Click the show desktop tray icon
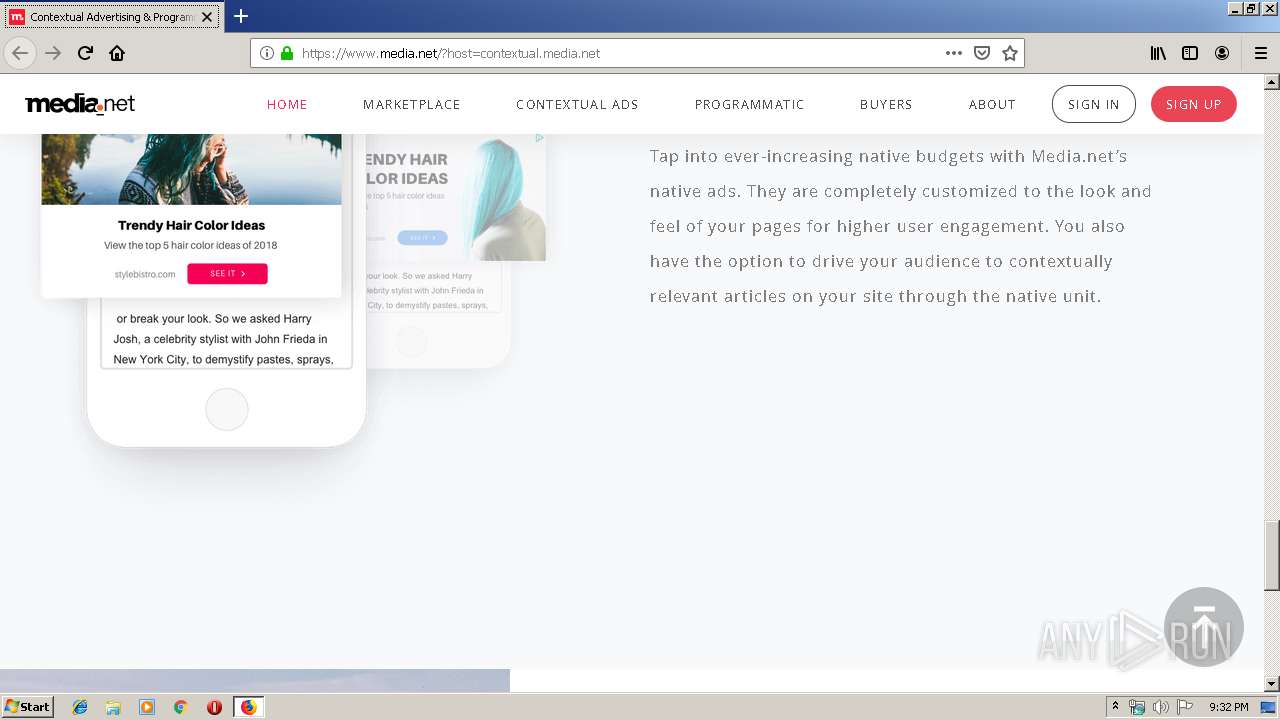Screen dimensions: 1280x720 tap(1268, 707)
